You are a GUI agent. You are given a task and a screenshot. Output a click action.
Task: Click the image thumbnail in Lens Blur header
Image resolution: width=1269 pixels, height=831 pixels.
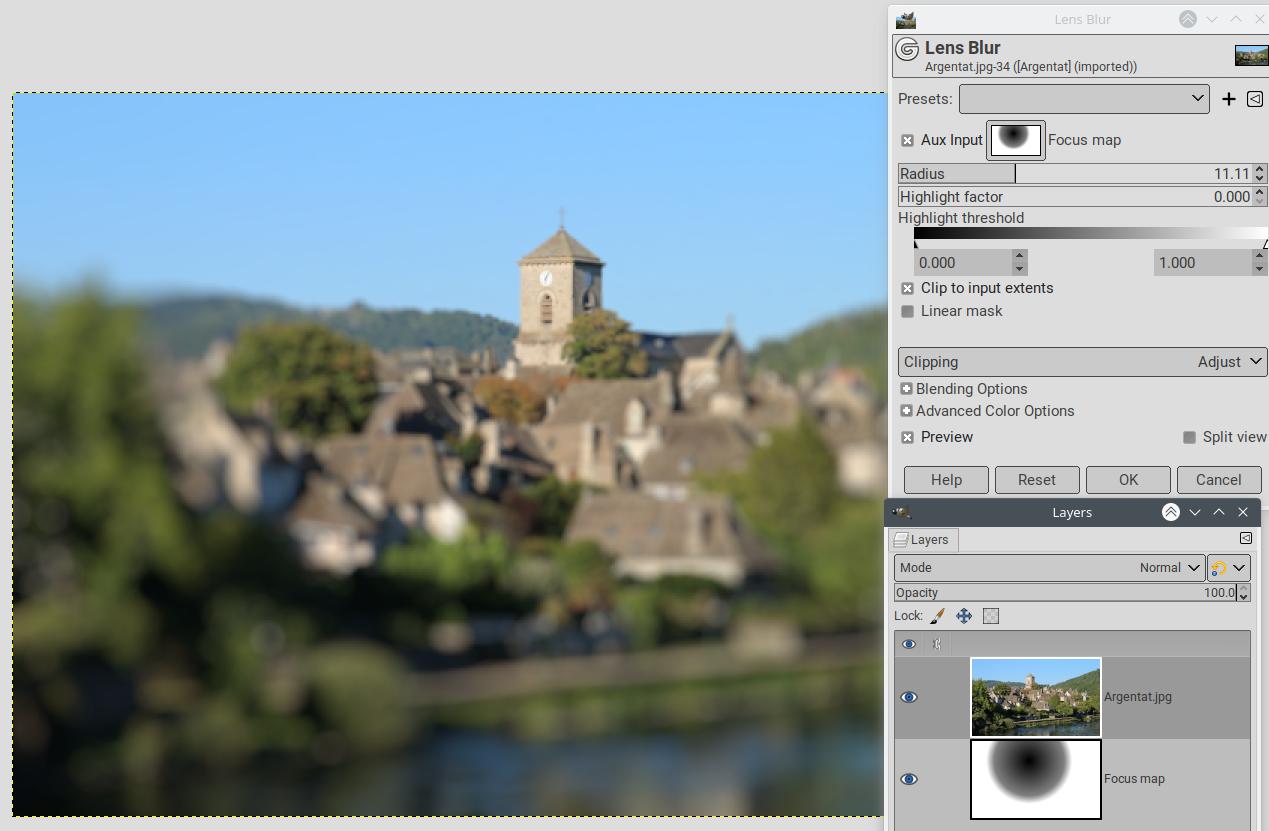1251,55
